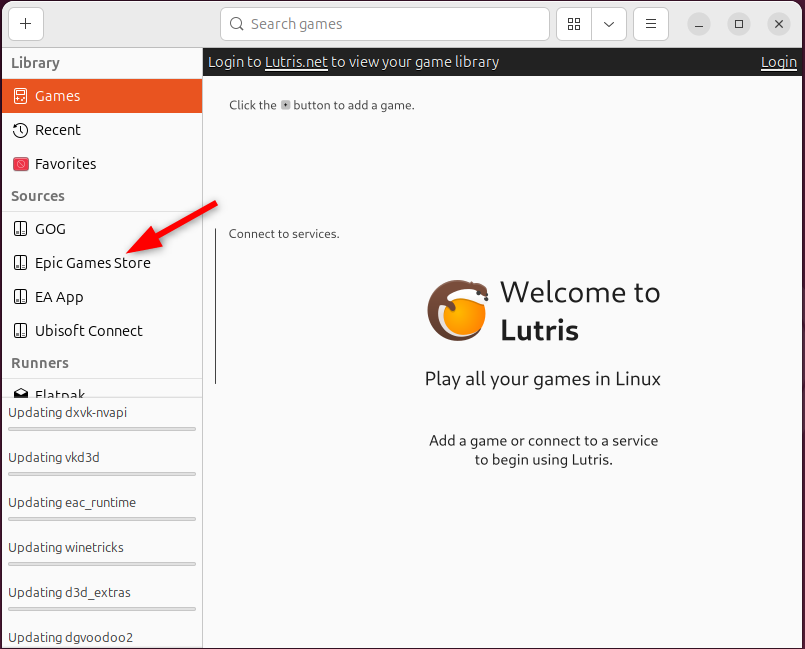Click the Runners section header
Viewport: 805px width, 649px height.
tap(40, 363)
